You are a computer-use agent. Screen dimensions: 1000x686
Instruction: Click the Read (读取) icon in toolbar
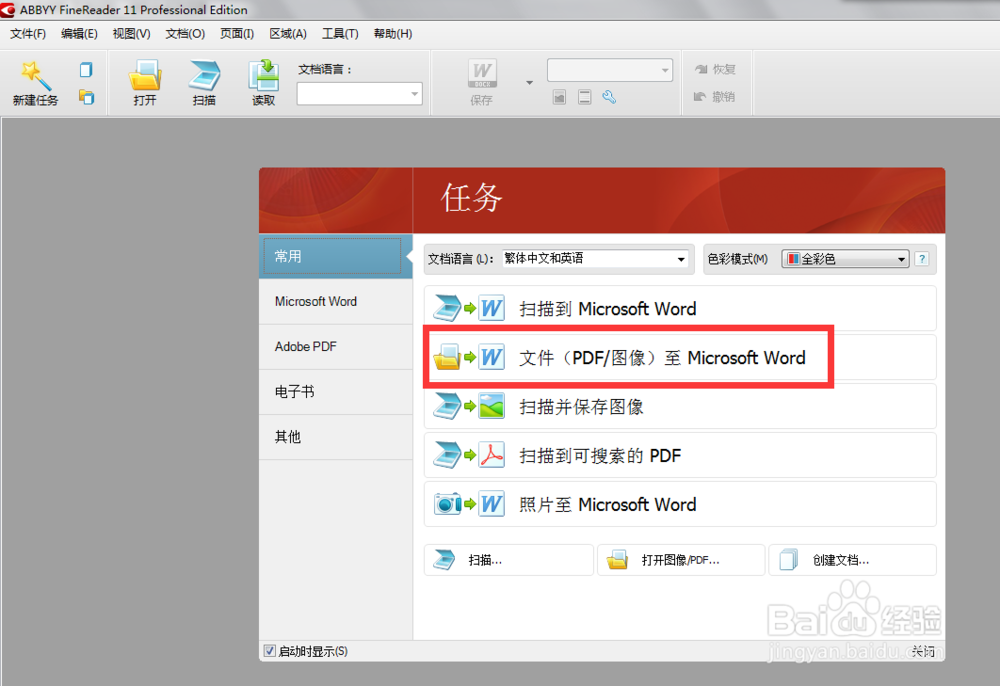(263, 75)
